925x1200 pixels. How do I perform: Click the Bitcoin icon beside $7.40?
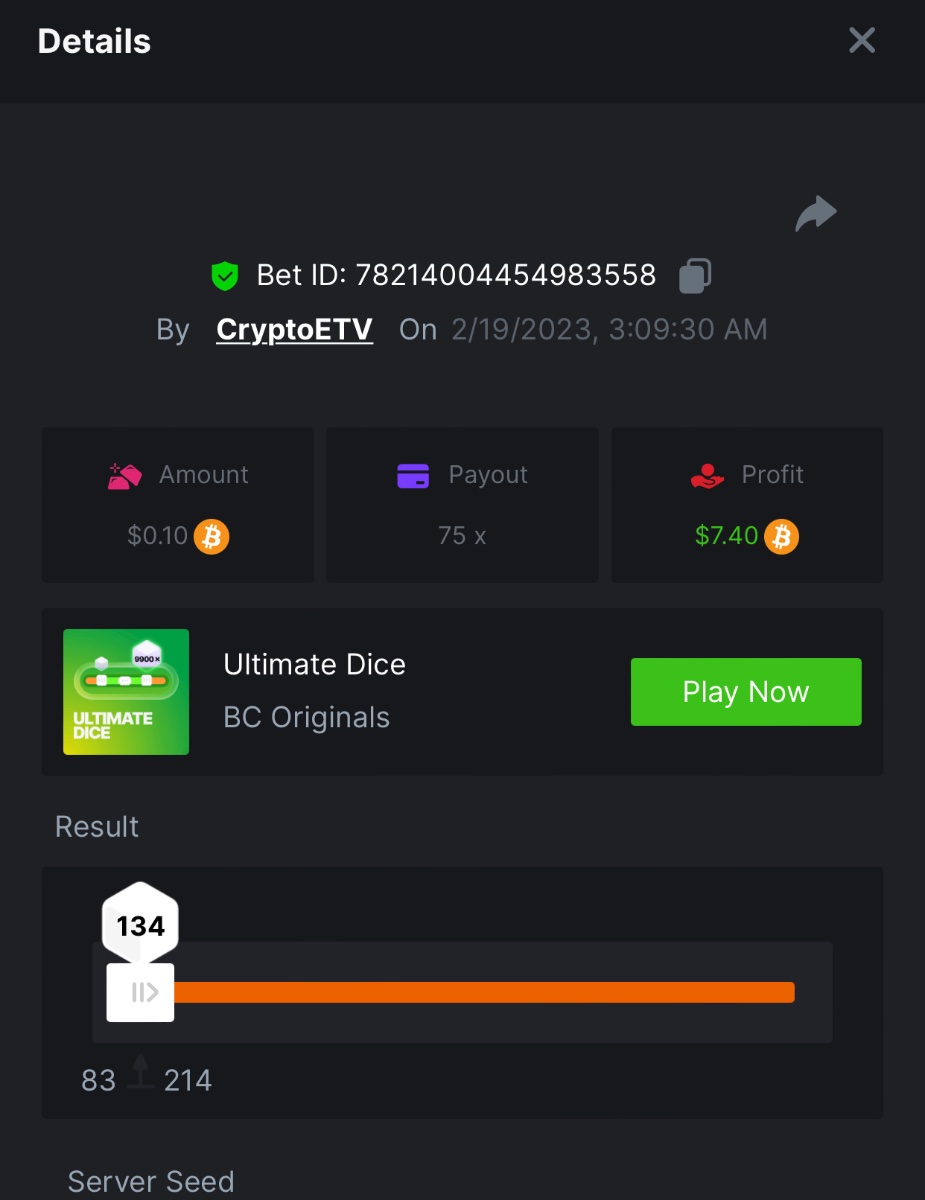click(781, 537)
